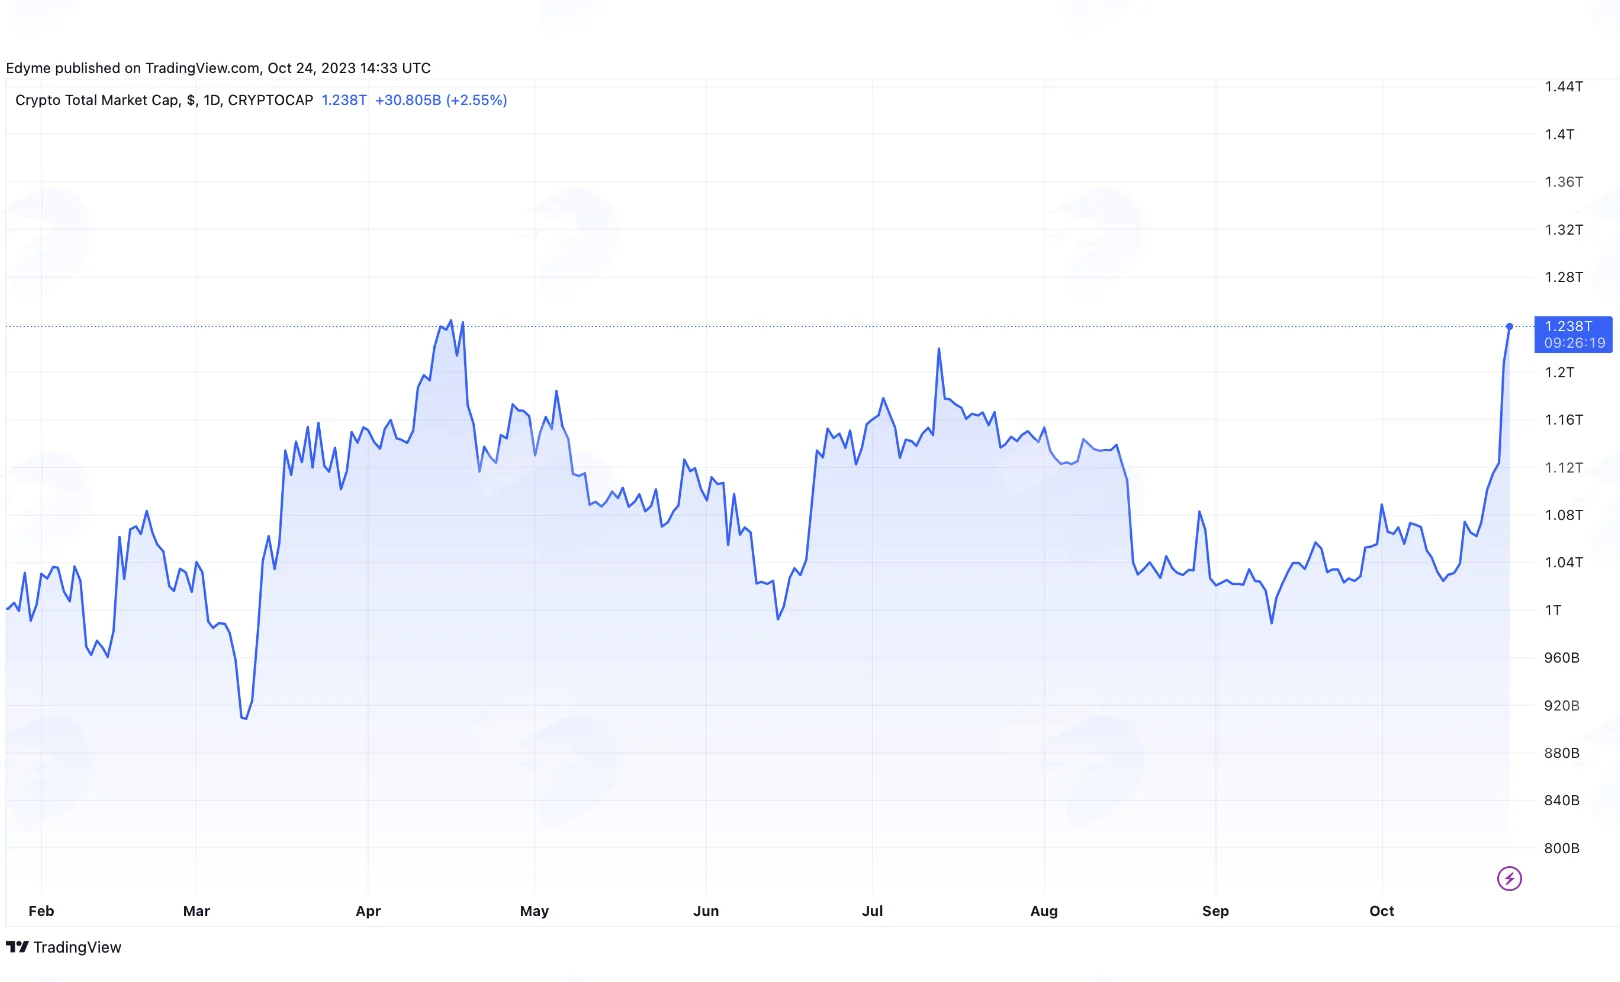Screen dimensions: 1620x982
Task: Click the TradingView logo mark
Action: pos(17,947)
